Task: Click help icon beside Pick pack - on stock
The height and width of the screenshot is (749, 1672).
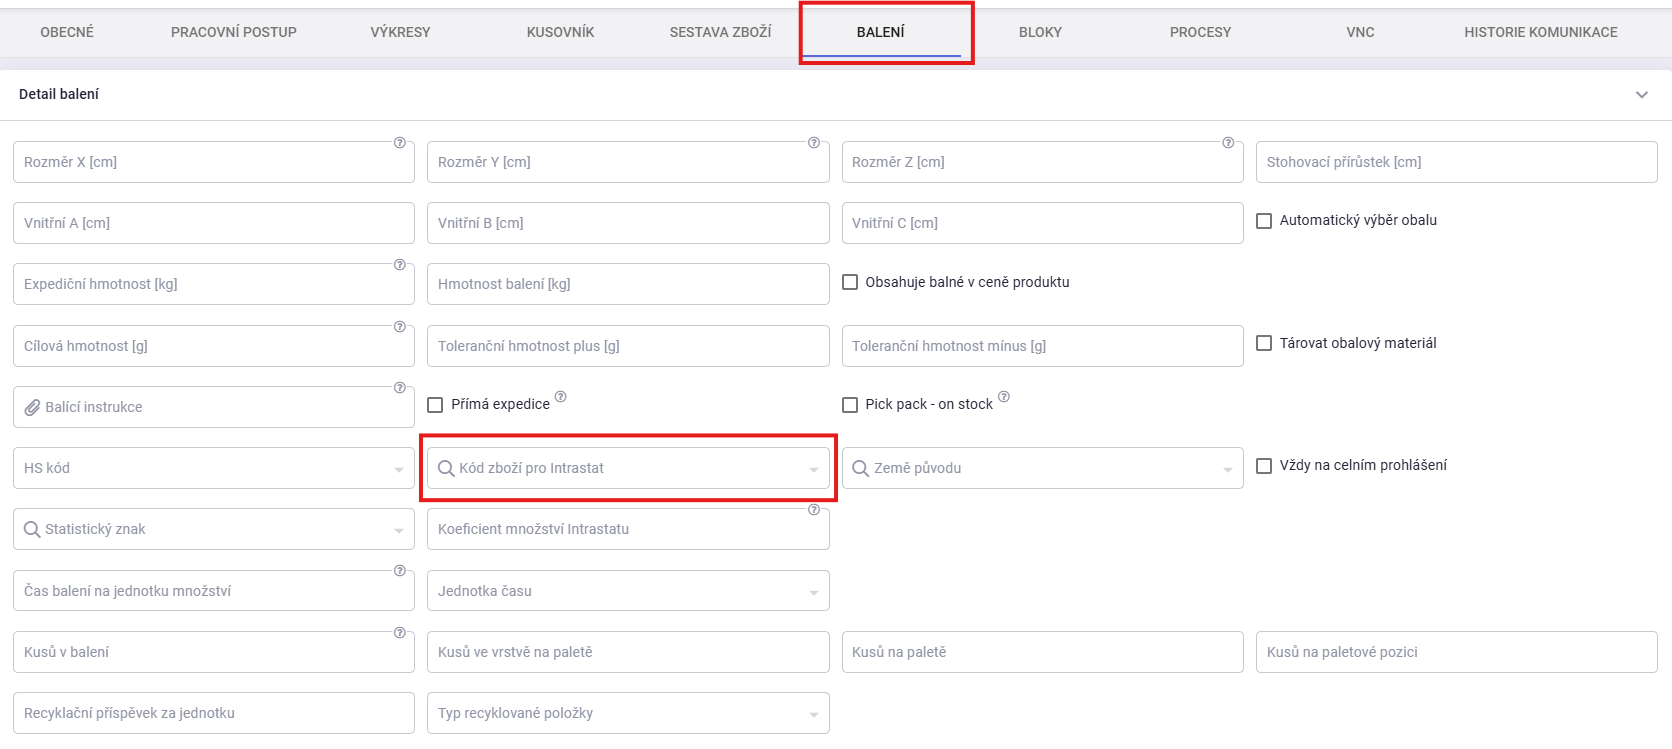Action: [1004, 397]
